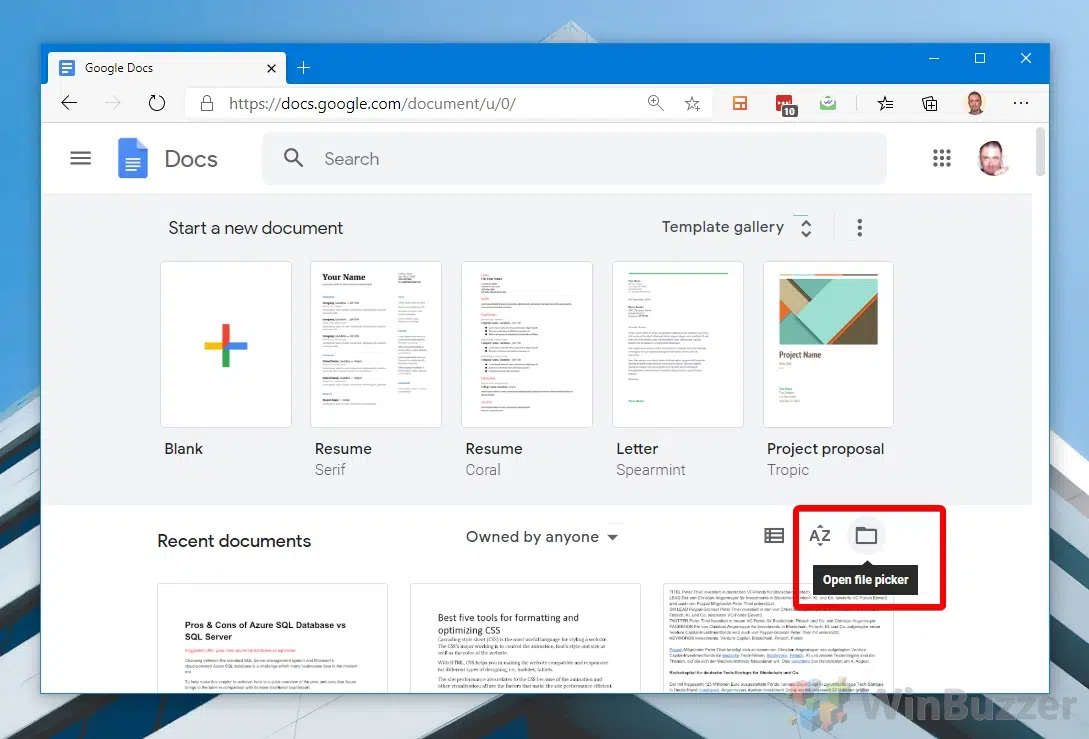This screenshot has height=739, width=1089.
Task: Open the Pros & Cons of Azure SQL document
Action: pyautogui.click(x=272, y=638)
